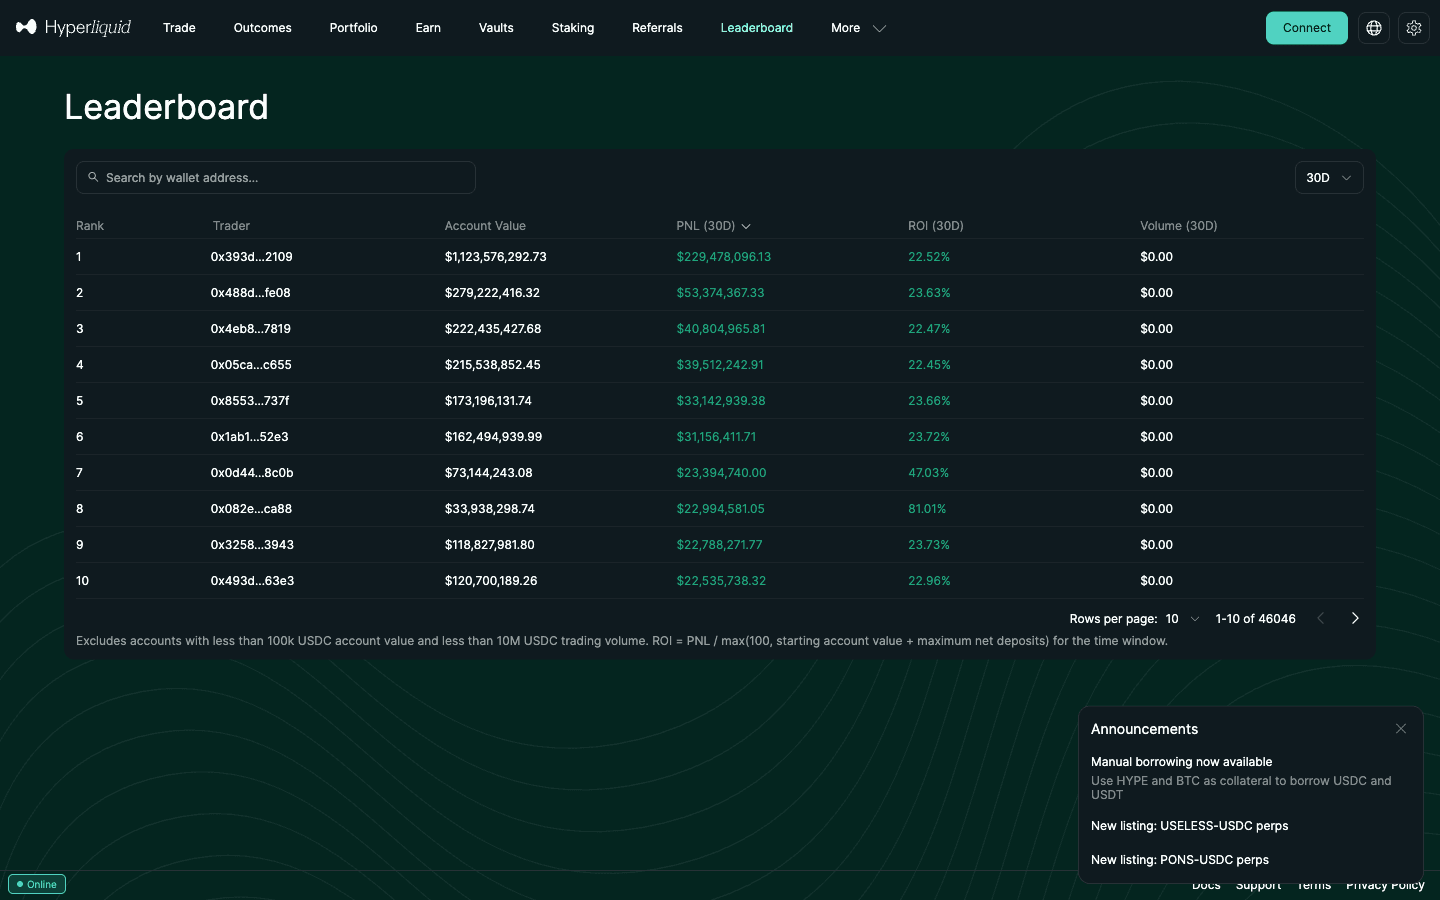Screen dimensions: 1440x900
Task: Select trader 0x1ab1...52e3
Action: pyautogui.click(x=249, y=437)
